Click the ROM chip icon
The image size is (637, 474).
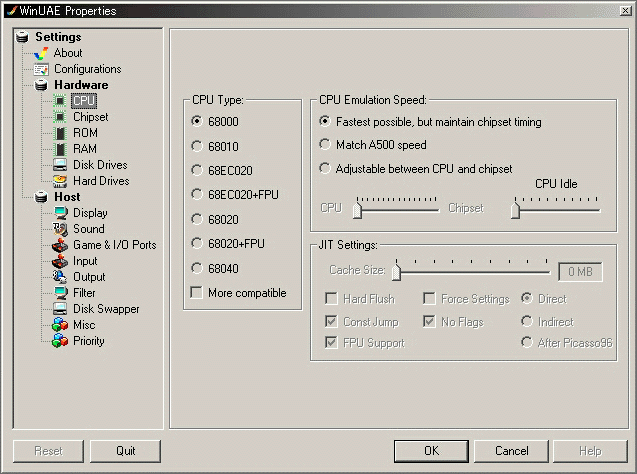[60, 133]
